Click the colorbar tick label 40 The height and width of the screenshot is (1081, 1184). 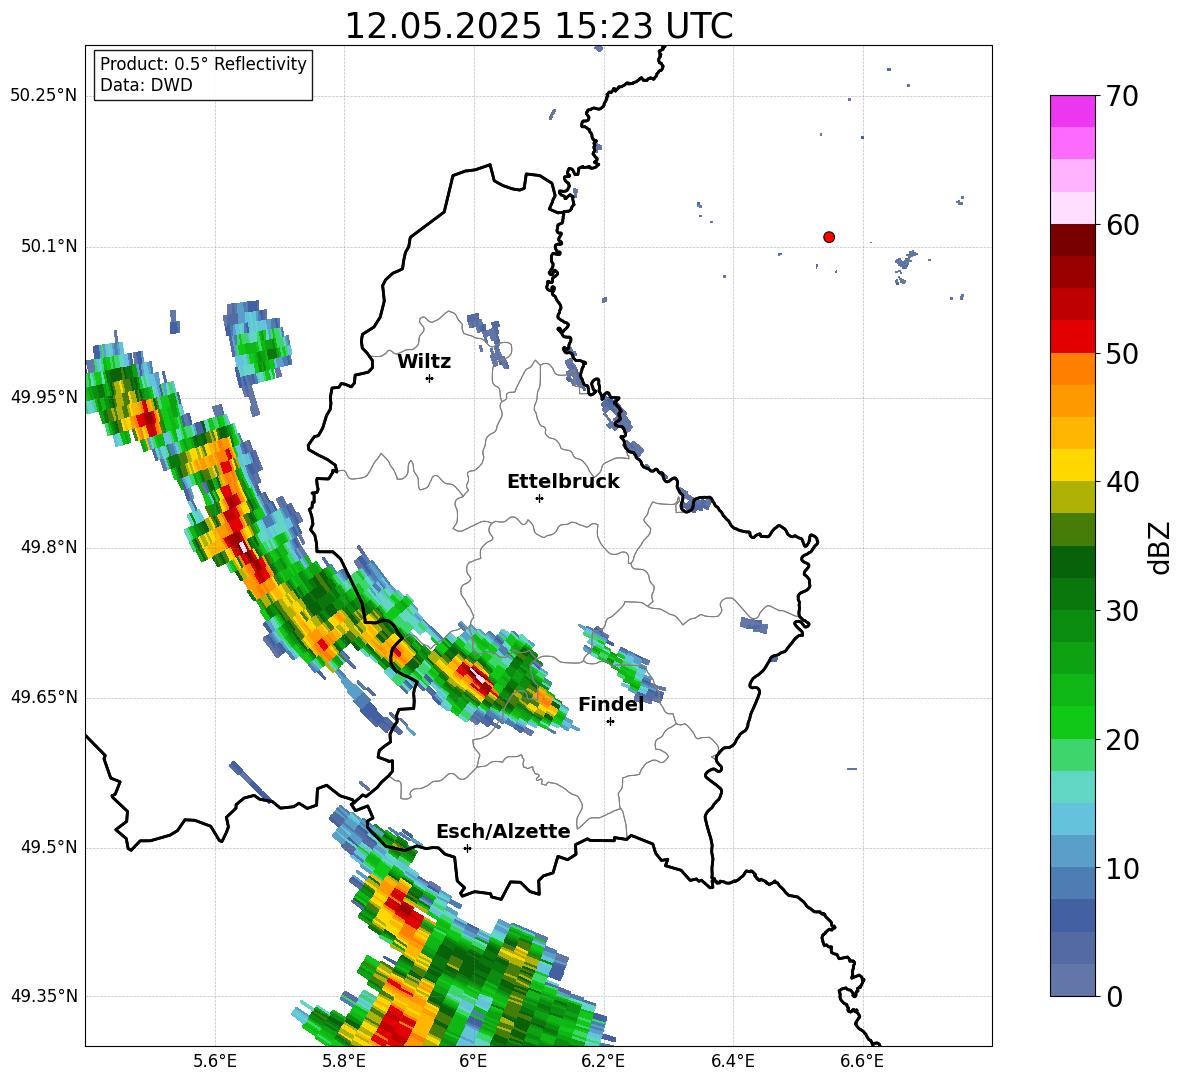pyautogui.click(x=1121, y=482)
